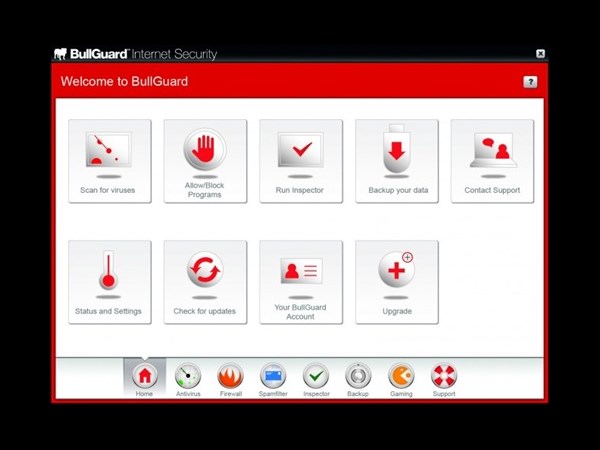Go to the Spamfilter tab

(x=273, y=378)
